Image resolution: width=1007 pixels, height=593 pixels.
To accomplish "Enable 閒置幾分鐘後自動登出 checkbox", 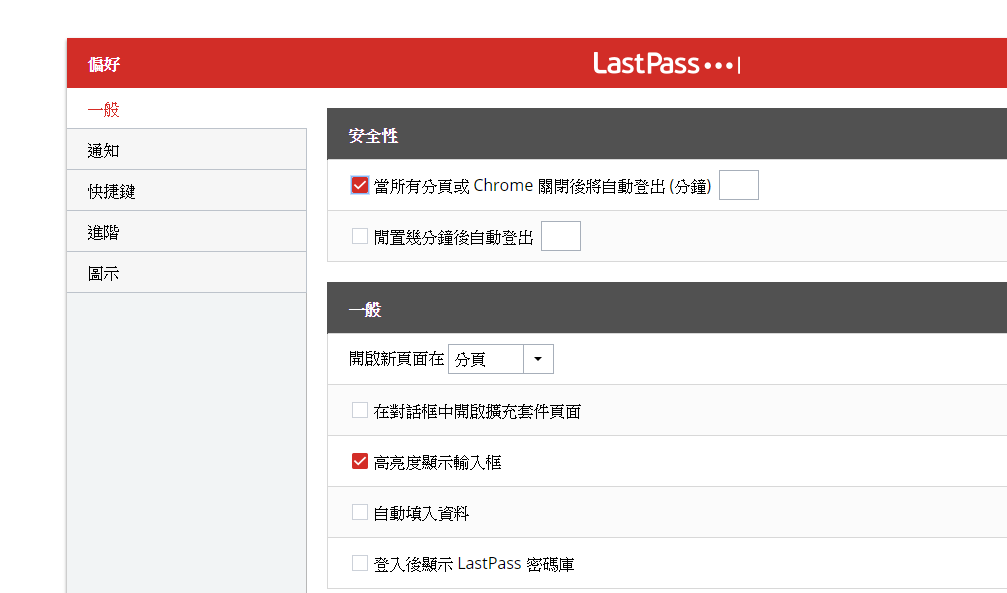I will pyautogui.click(x=360, y=236).
